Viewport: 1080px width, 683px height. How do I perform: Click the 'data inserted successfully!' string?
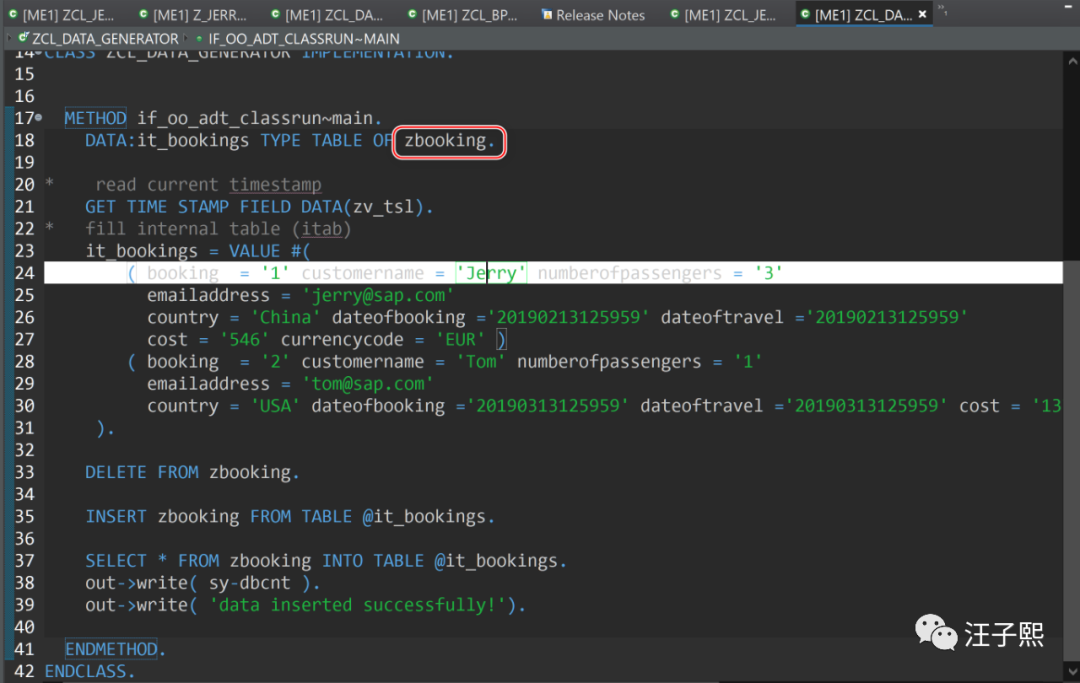(x=358, y=605)
